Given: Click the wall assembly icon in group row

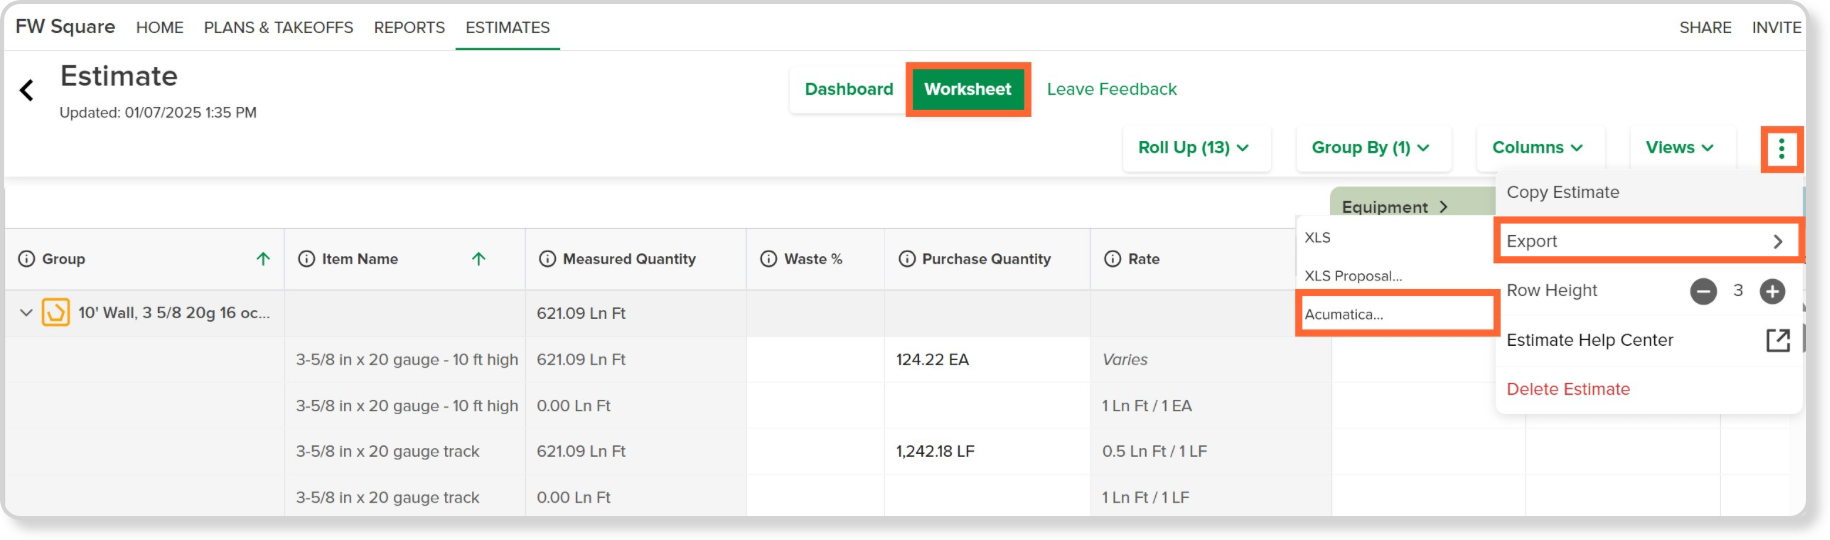Looking at the screenshot, I should pos(56,313).
